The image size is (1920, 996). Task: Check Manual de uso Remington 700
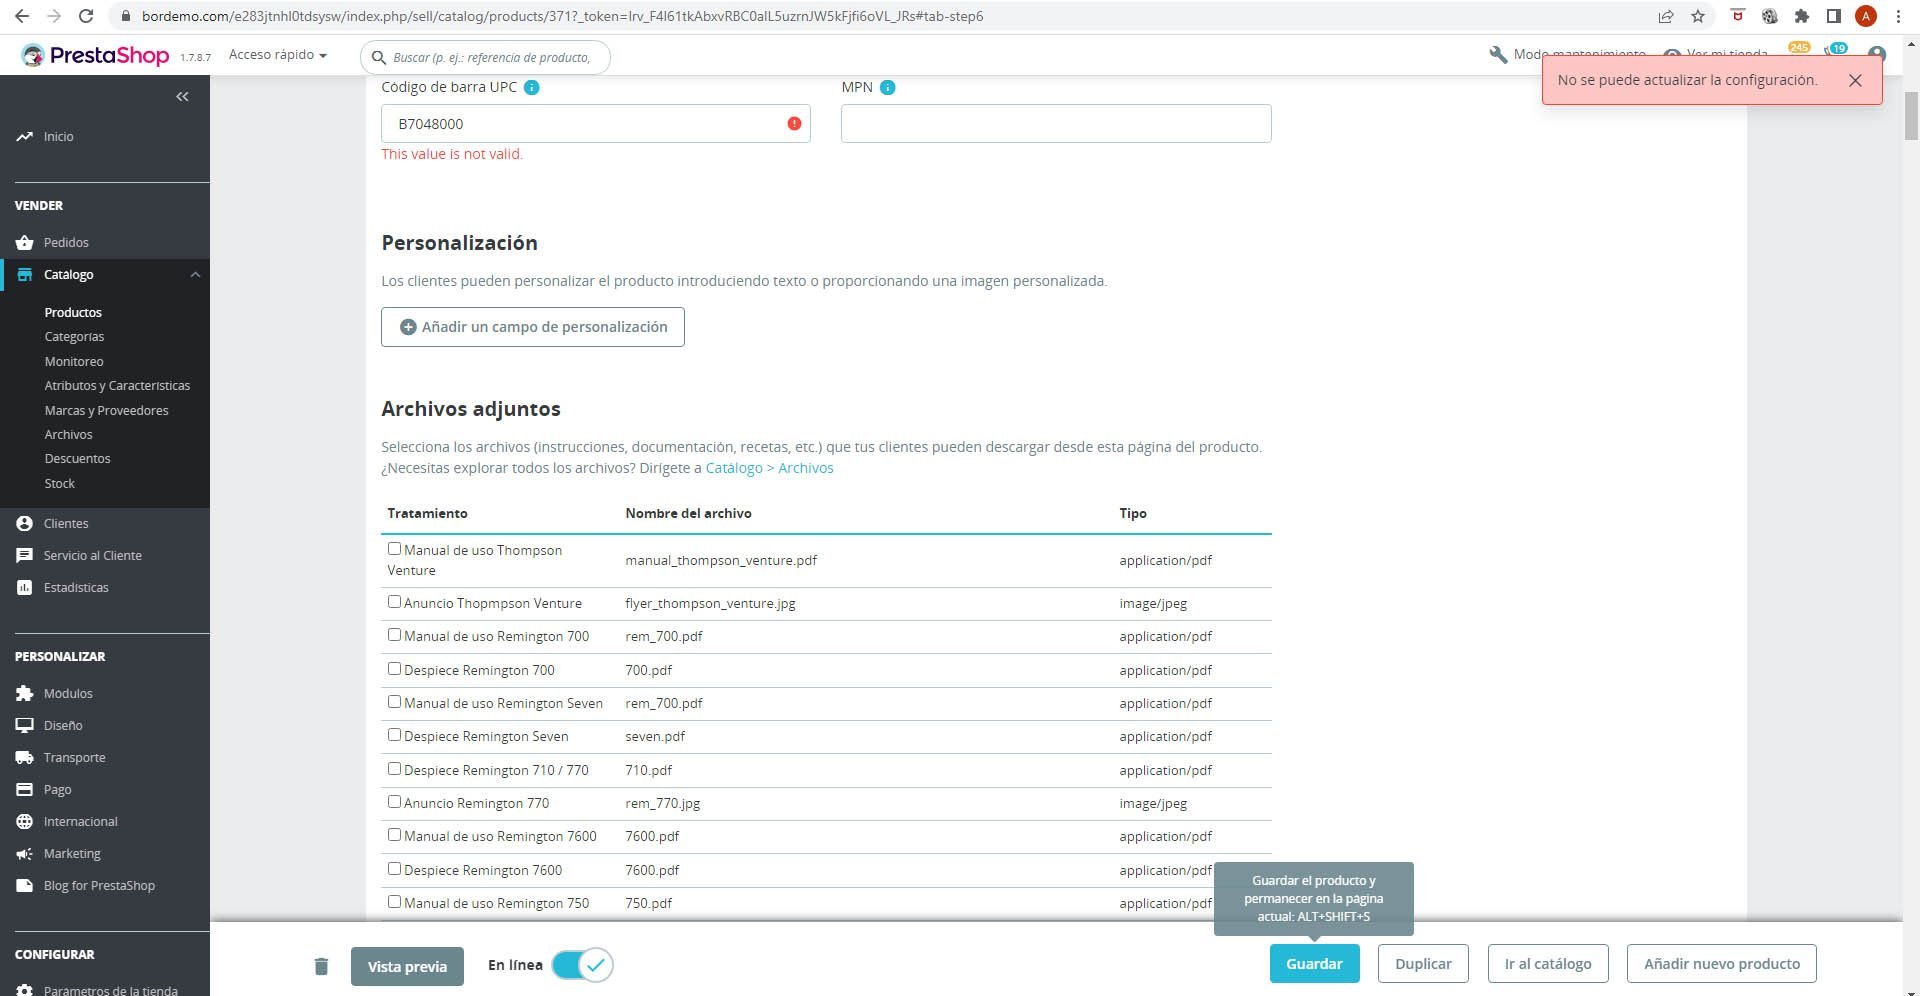pyautogui.click(x=394, y=634)
